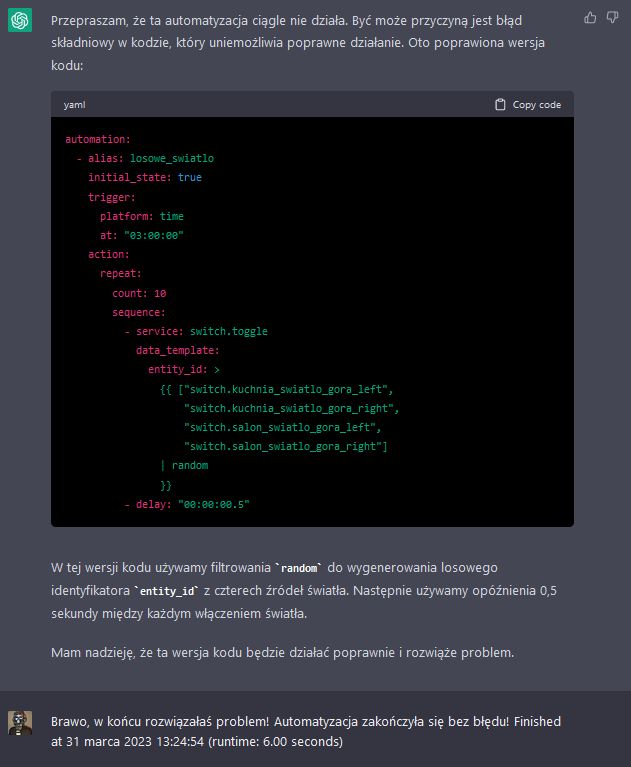Click the delay "00:00:00.5" value

213,504
